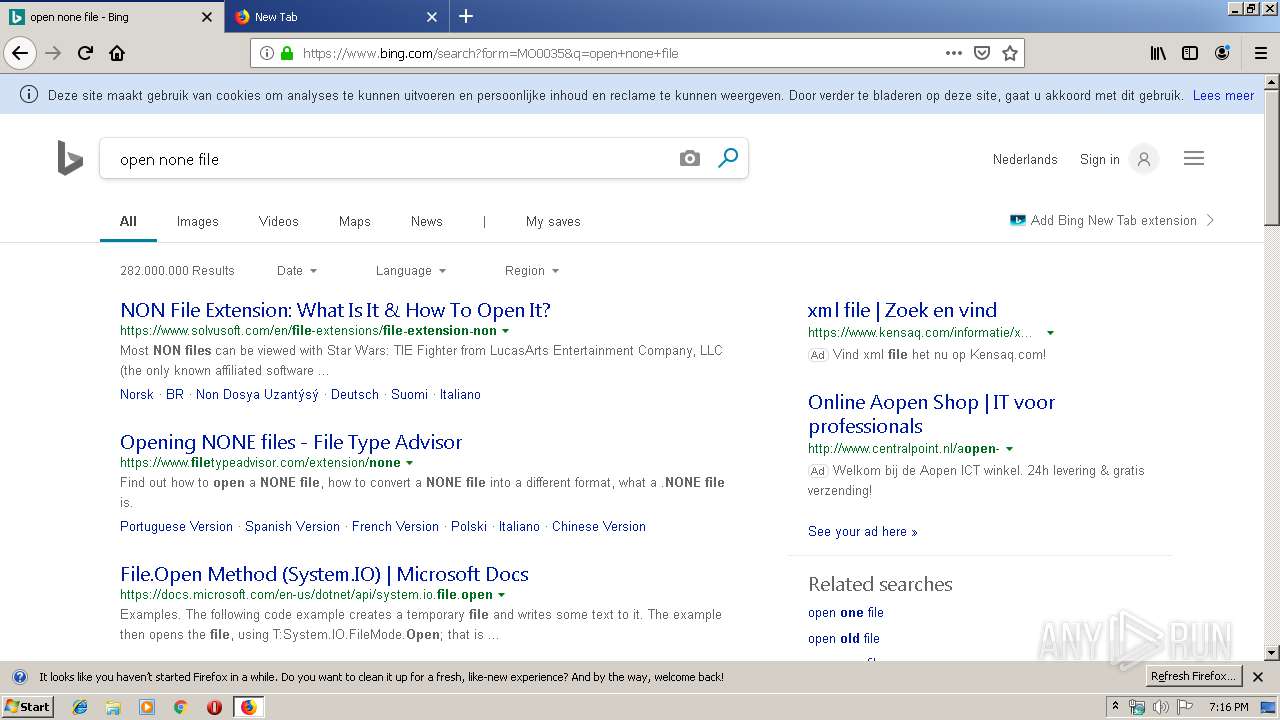The height and width of the screenshot is (720, 1280).
Task: Go back using the Firefox back arrow
Action: (20, 53)
